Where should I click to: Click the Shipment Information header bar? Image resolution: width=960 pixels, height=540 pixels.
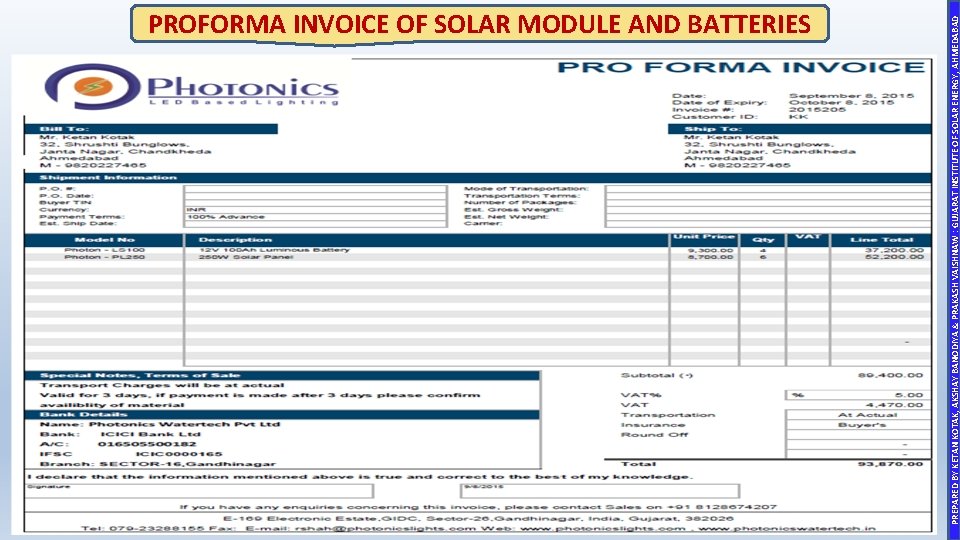pyautogui.click(x=478, y=178)
